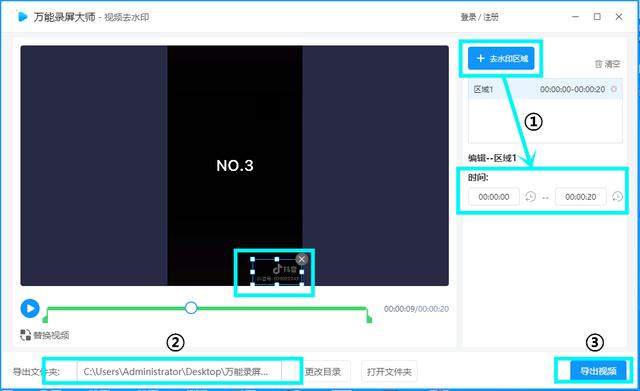Image resolution: width=640 pixels, height=391 pixels.
Task: Click the 去水印区域 add button
Action: pyautogui.click(x=501, y=58)
